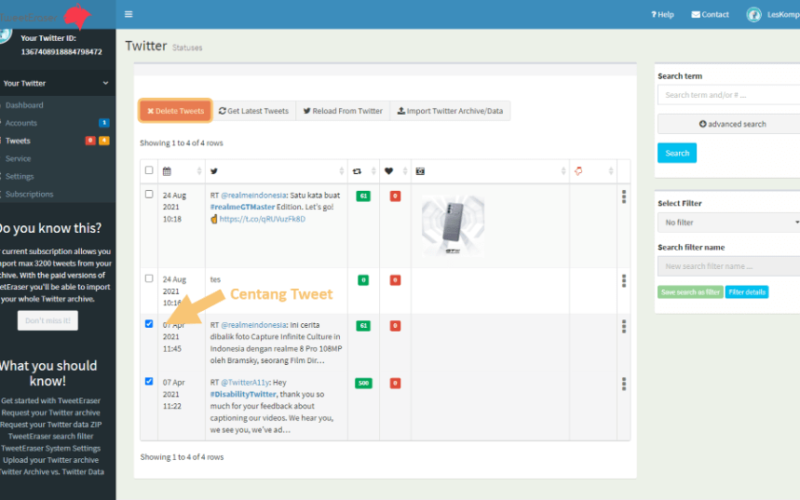Click the Don't miss it! button
The width and height of the screenshot is (800, 500).
[x=48, y=320]
